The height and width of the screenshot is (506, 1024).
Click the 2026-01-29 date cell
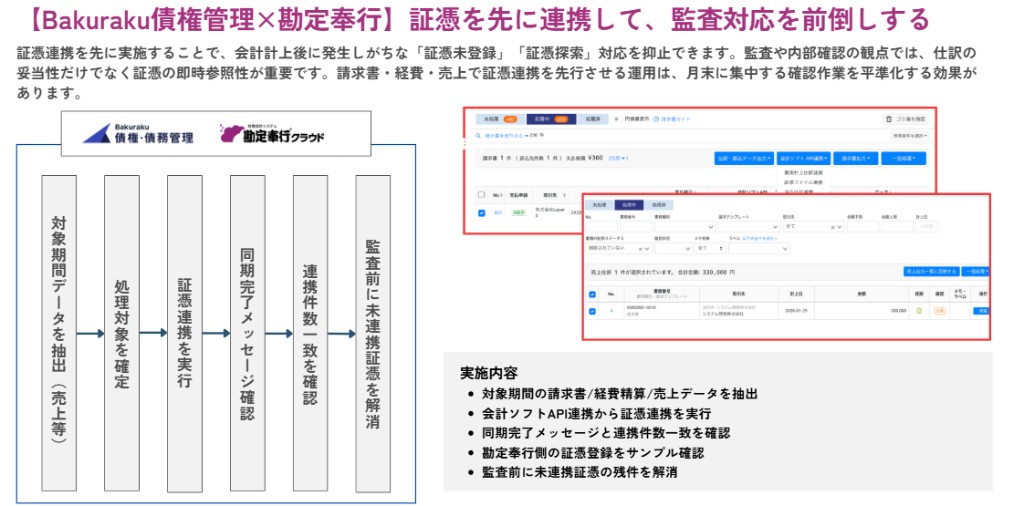click(796, 311)
